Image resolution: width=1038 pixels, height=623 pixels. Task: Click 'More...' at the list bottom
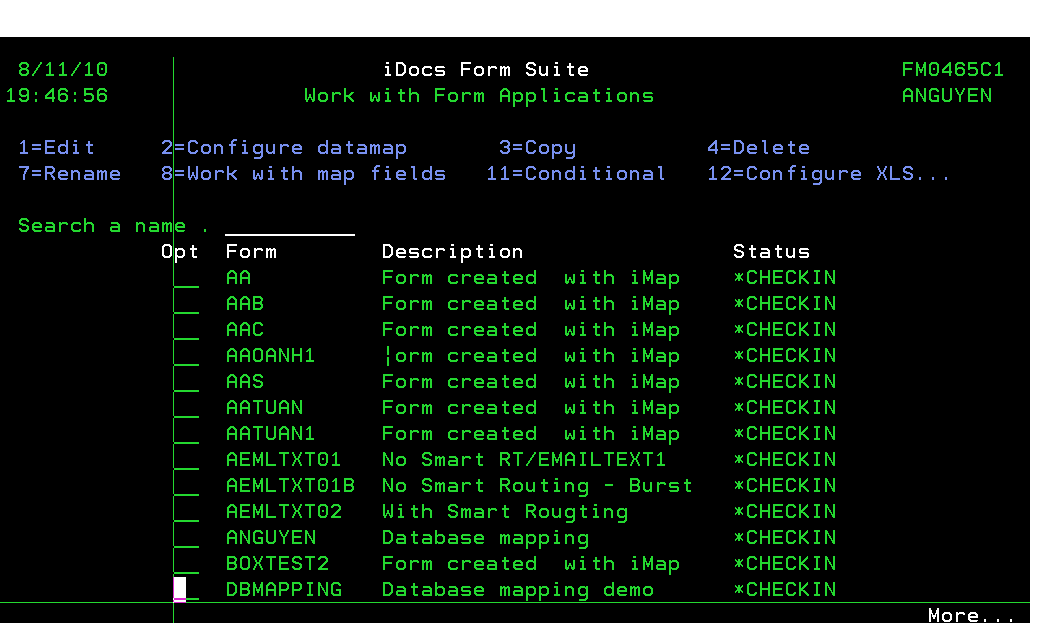pyautogui.click(x=971, y=615)
